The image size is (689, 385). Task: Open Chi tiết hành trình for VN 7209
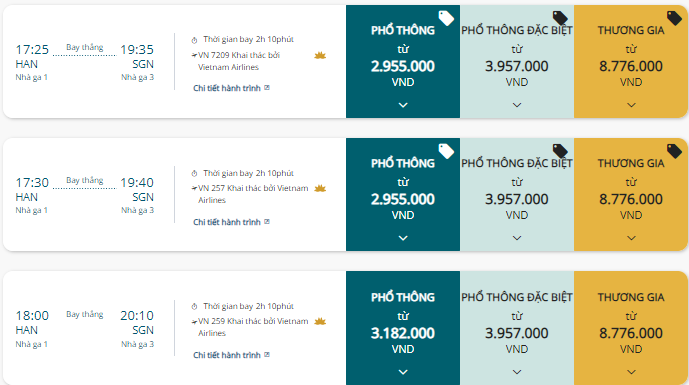tap(227, 88)
